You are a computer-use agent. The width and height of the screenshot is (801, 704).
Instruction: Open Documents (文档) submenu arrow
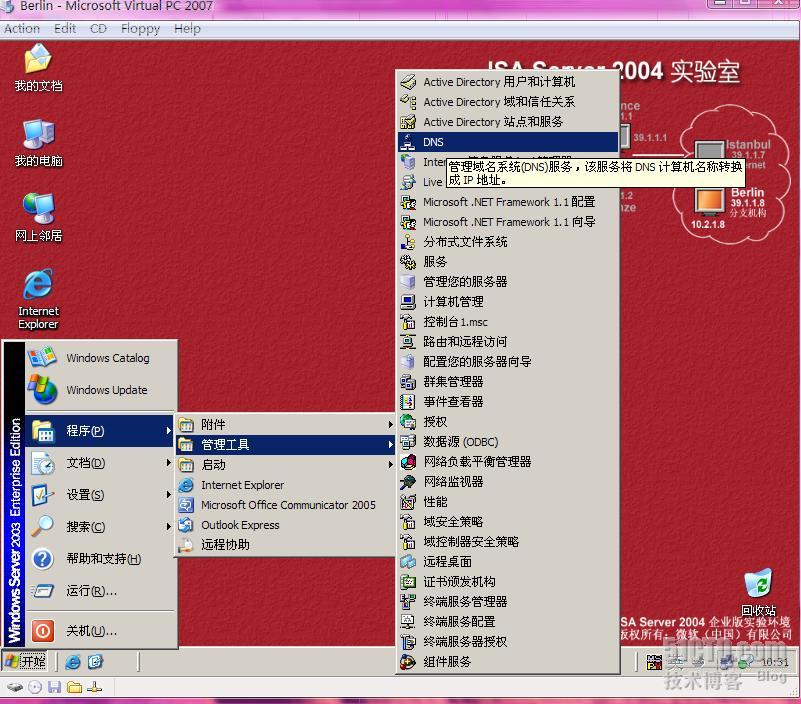point(169,463)
